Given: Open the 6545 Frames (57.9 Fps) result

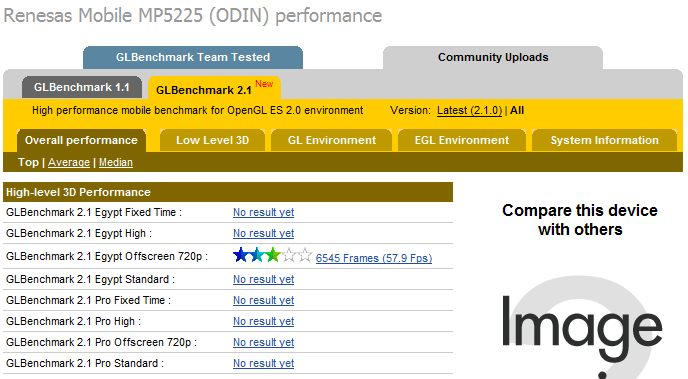Looking at the screenshot, I should pyautogui.click(x=374, y=258).
